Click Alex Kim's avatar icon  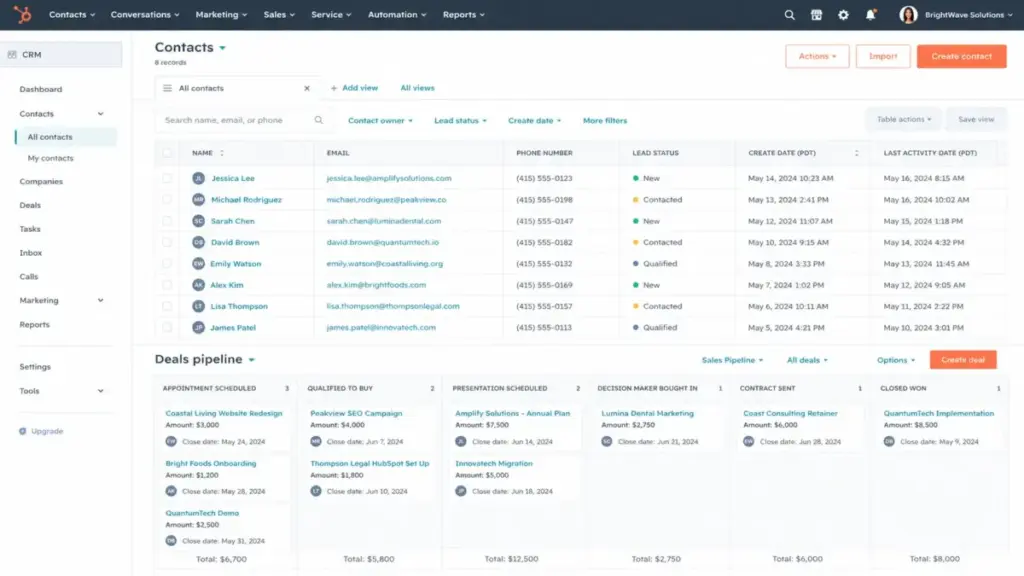point(199,285)
